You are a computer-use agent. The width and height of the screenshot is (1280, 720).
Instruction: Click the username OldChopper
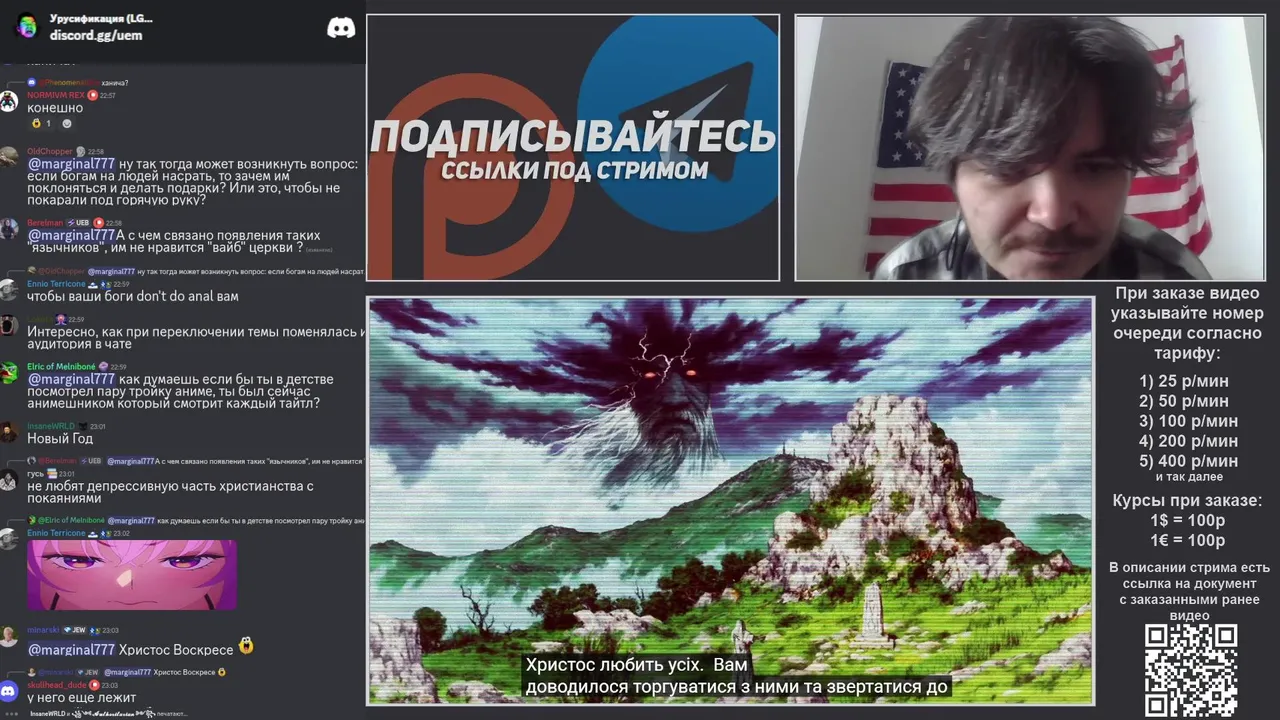[x=50, y=152]
